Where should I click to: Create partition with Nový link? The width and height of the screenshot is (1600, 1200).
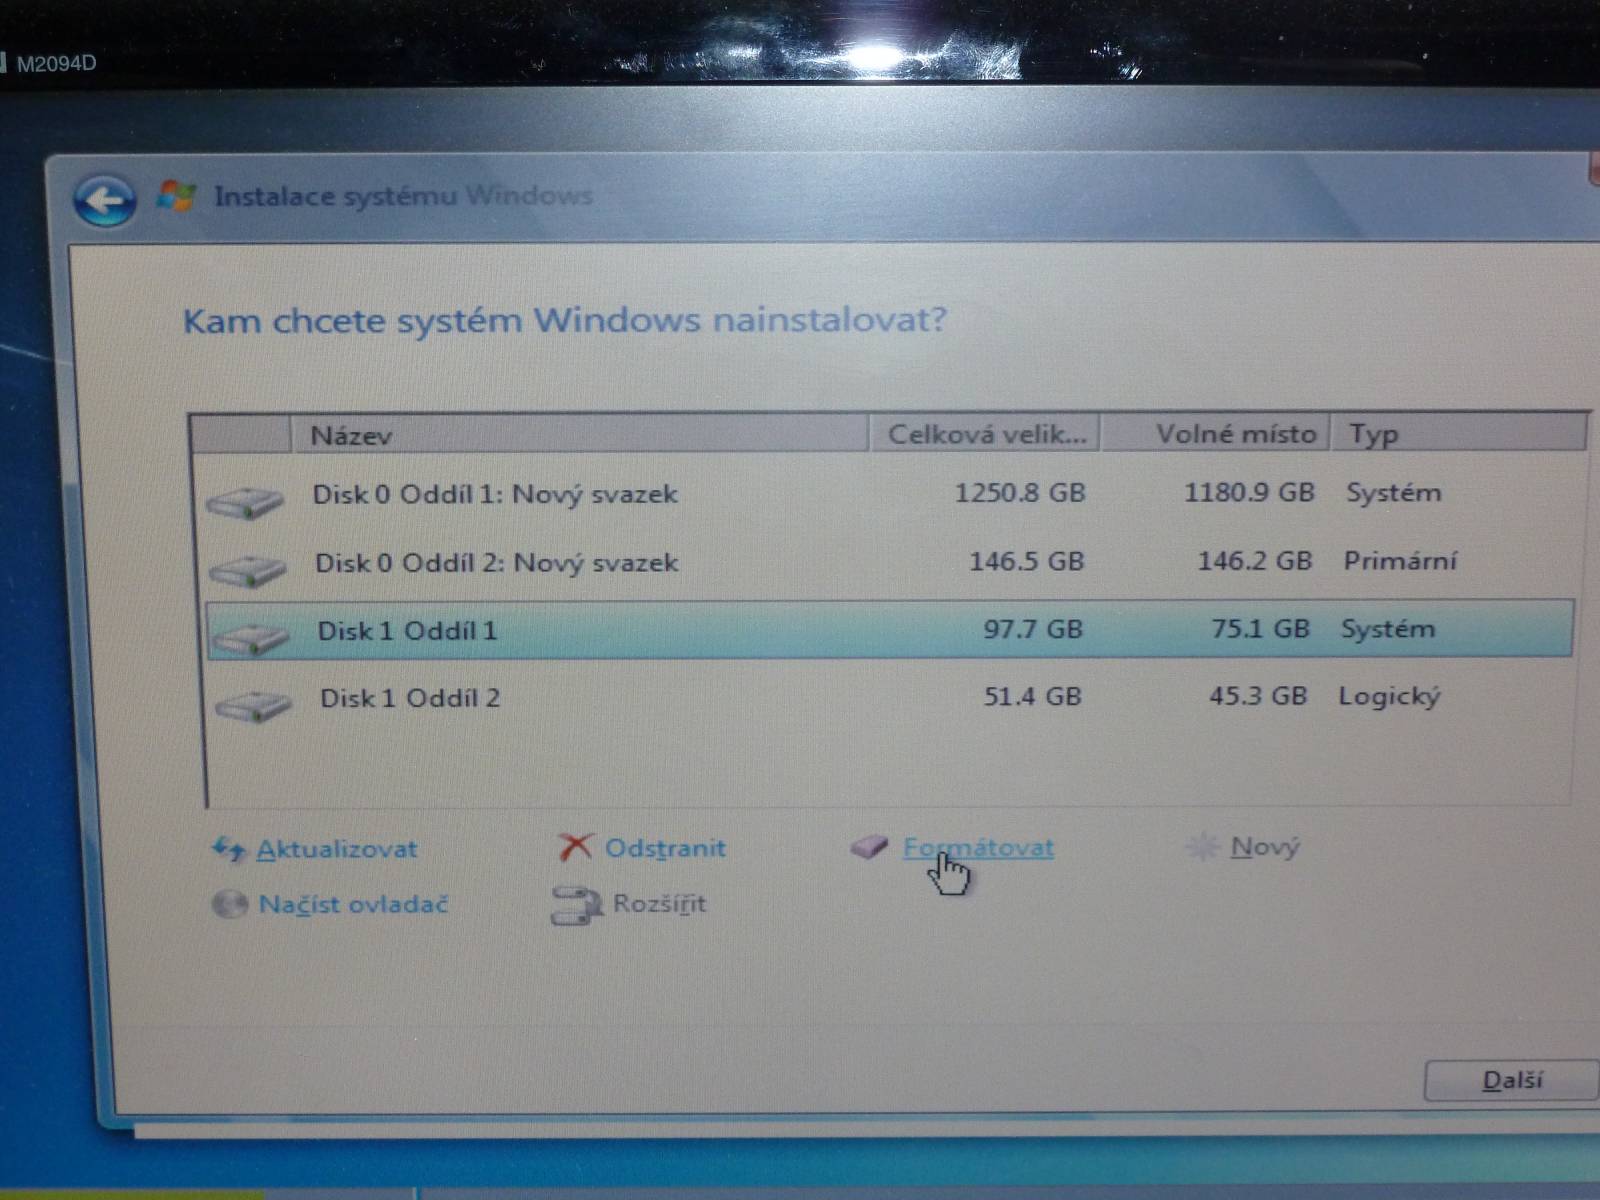point(1265,847)
